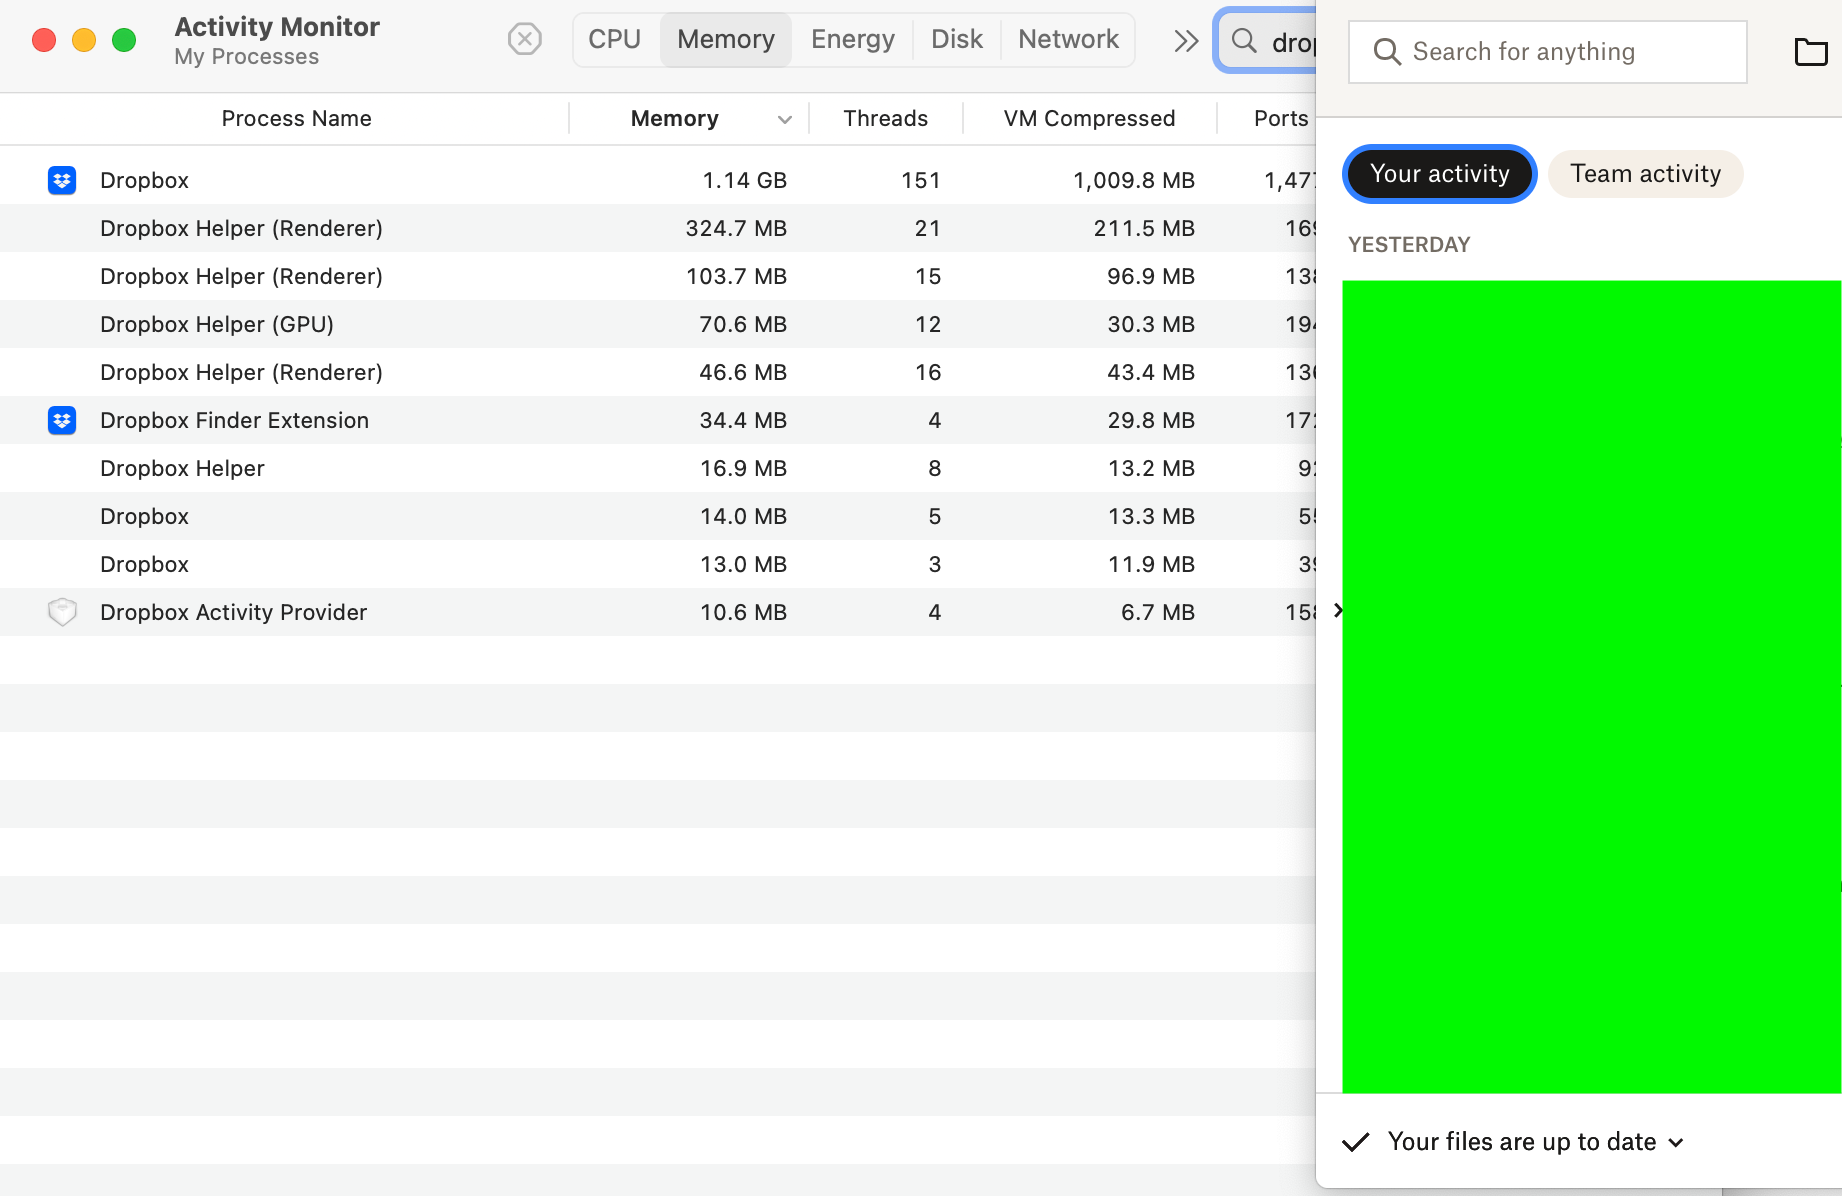Click the Memory column sort chevron
Screen dimensions: 1842x1196
(x=785, y=119)
